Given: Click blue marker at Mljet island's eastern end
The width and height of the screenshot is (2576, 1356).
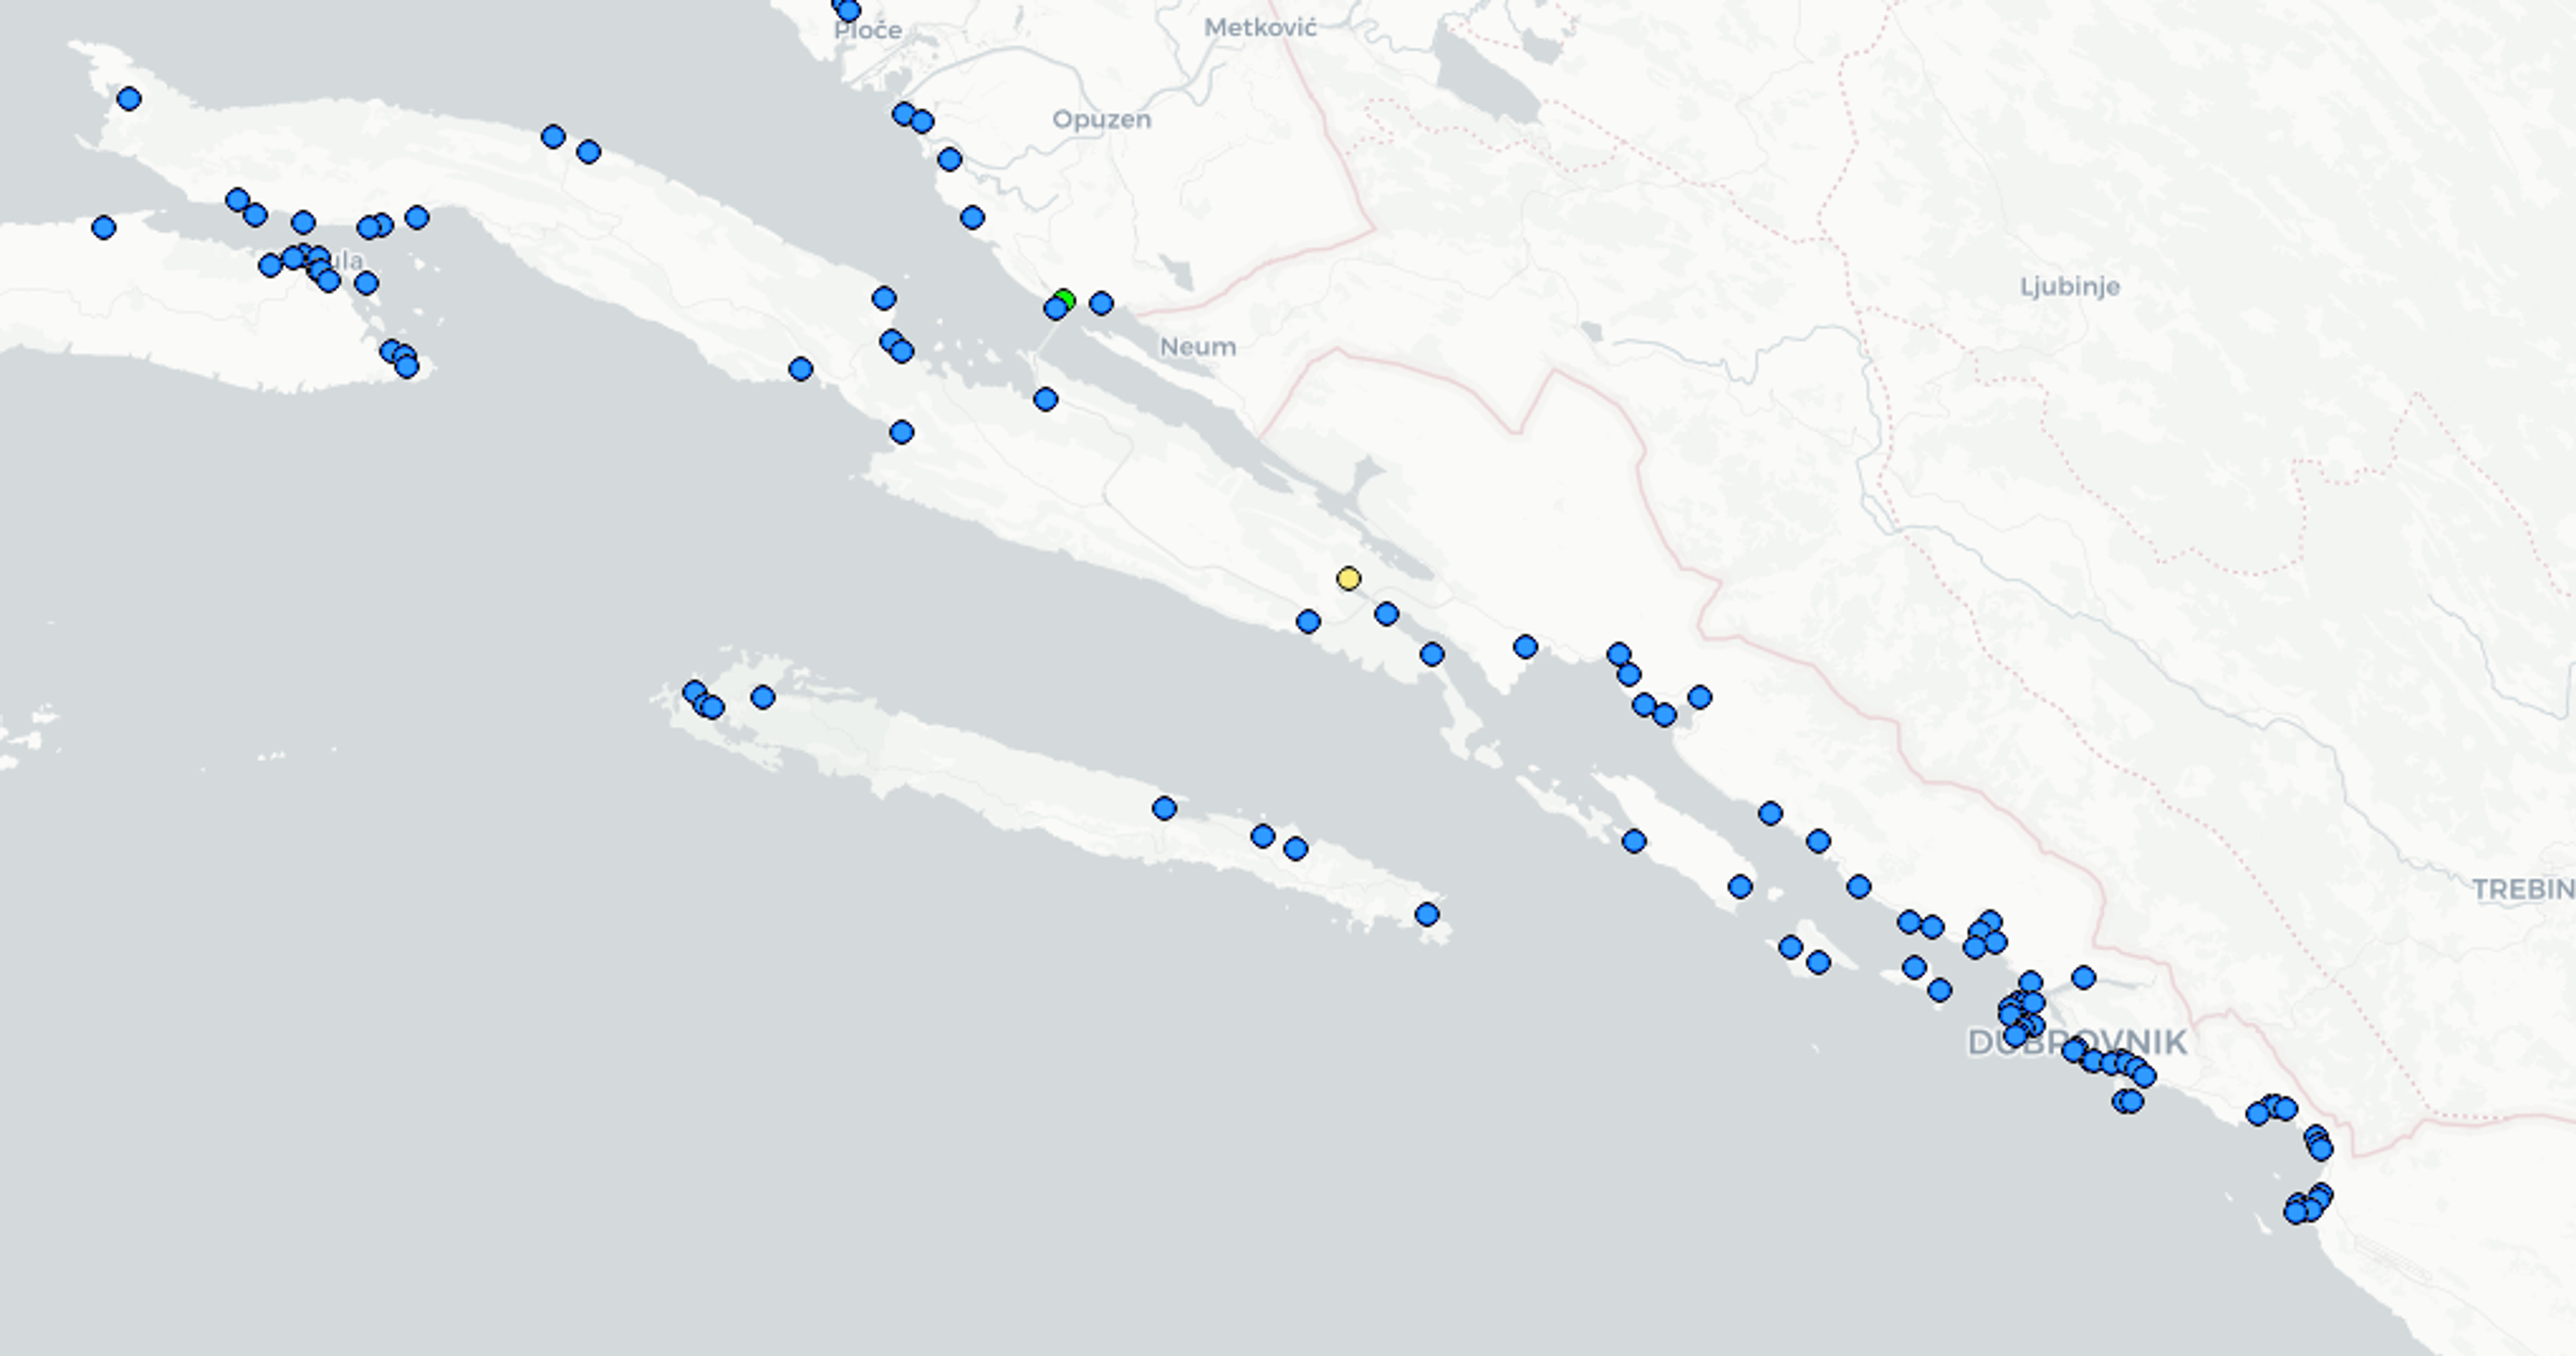Looking at the screenshot, I should [x=1427, y=914].
